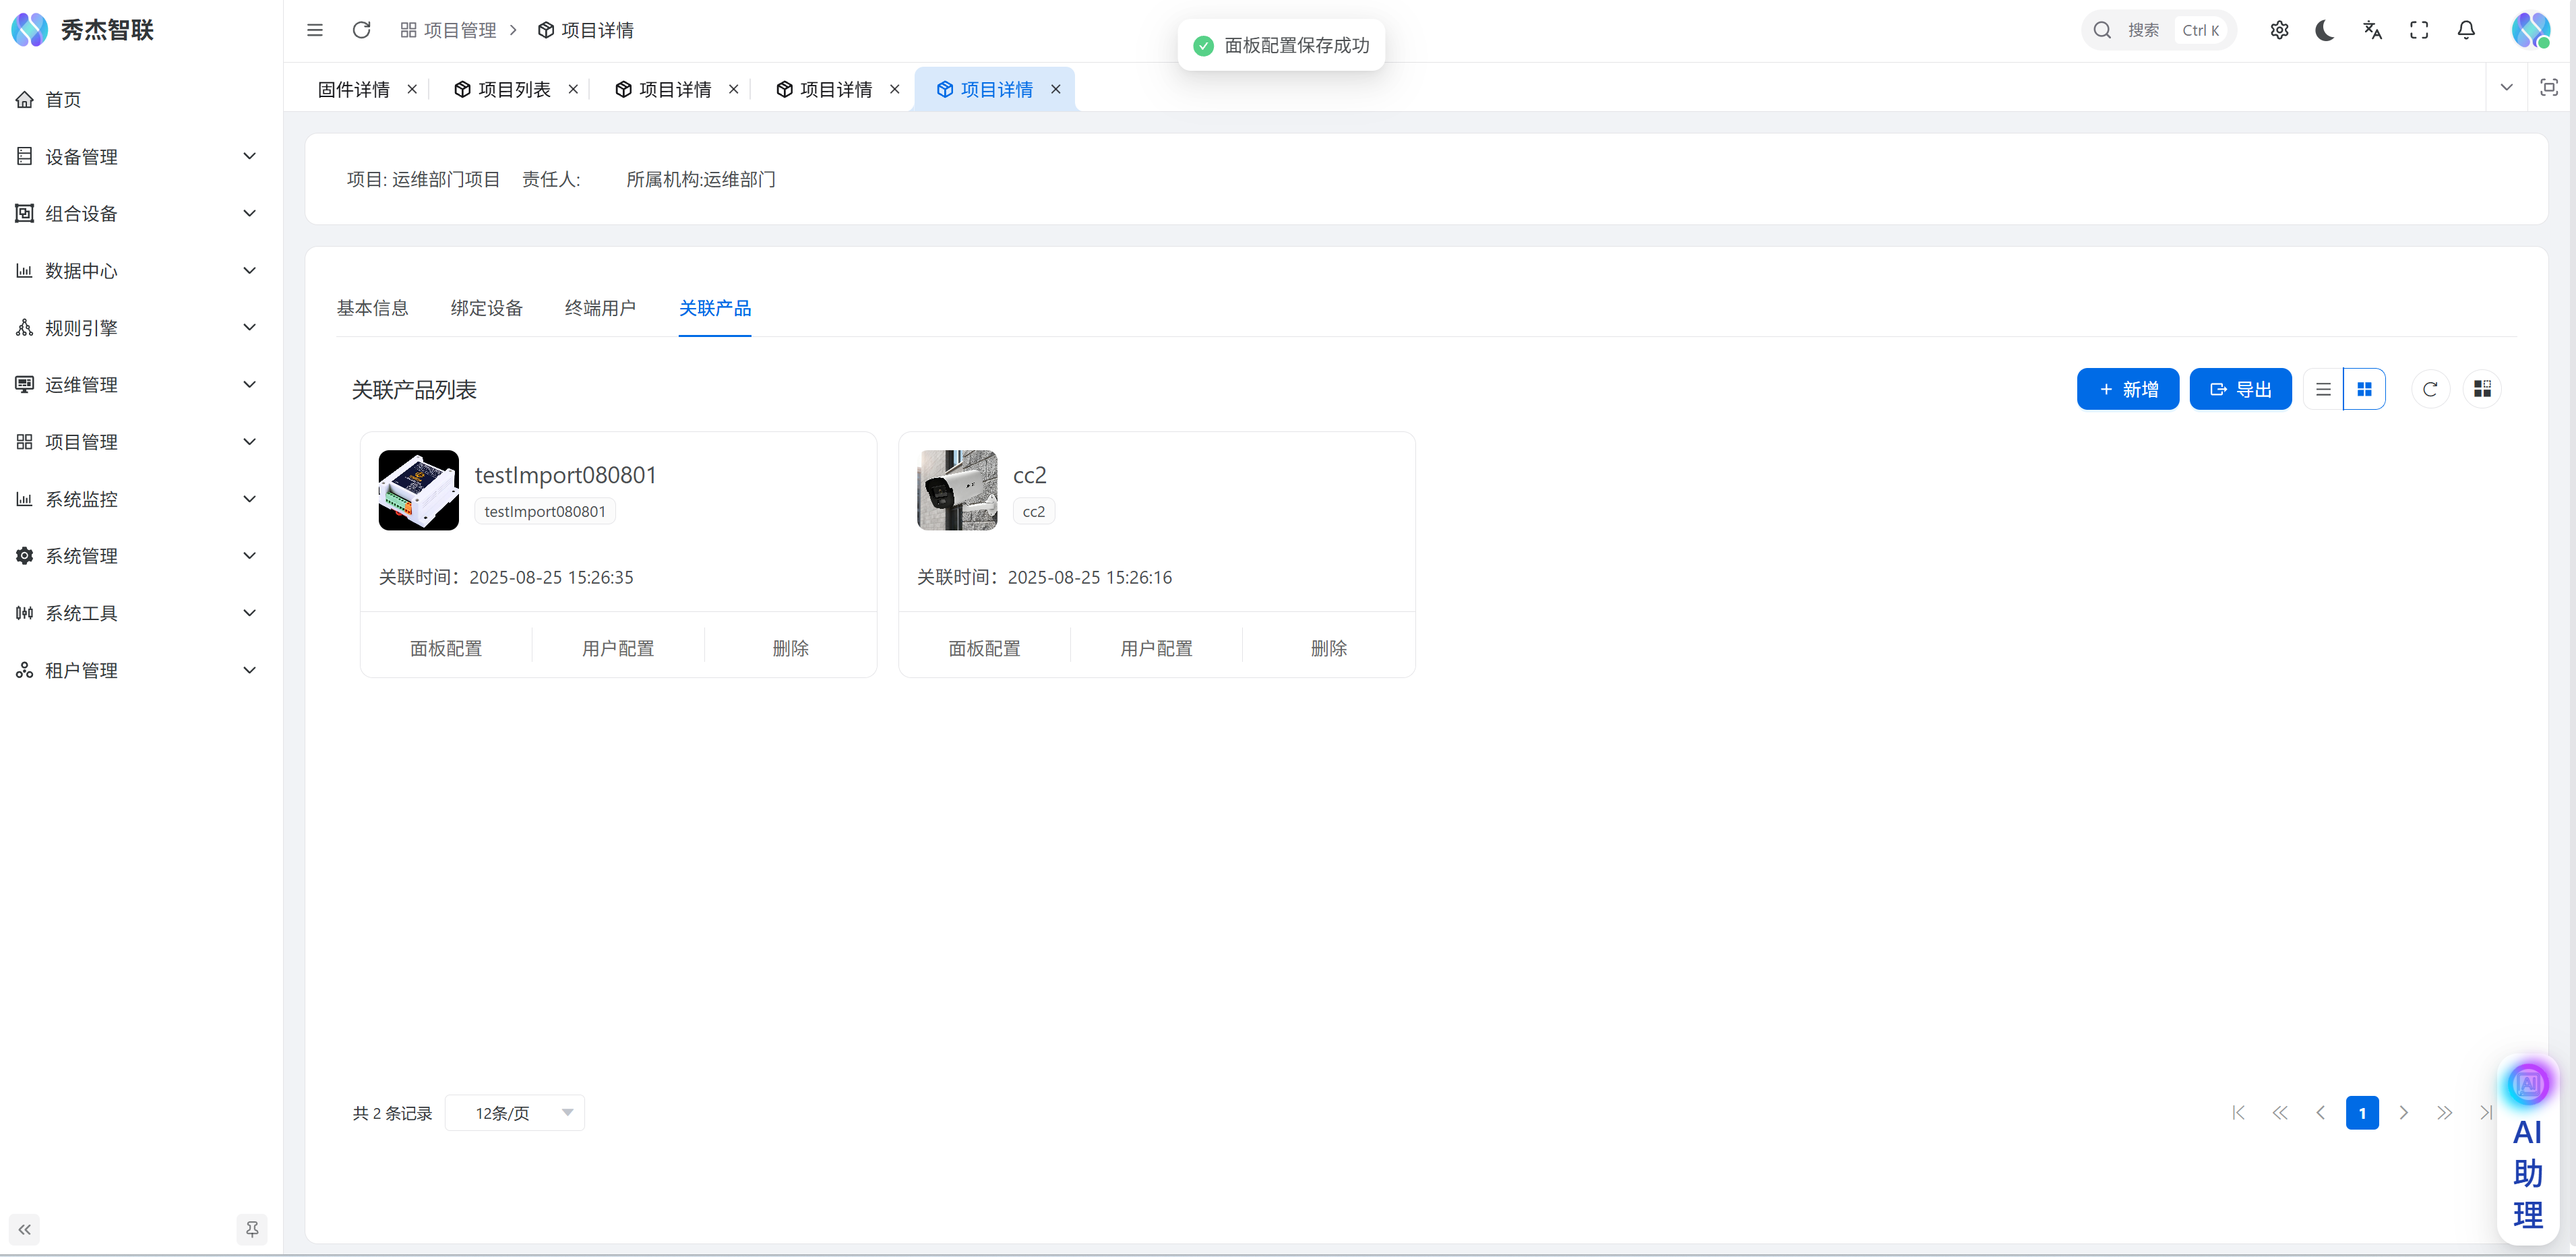Open 面板配置 for the cc2 product
This screenshot has width=2576, height=1257.
984,648
